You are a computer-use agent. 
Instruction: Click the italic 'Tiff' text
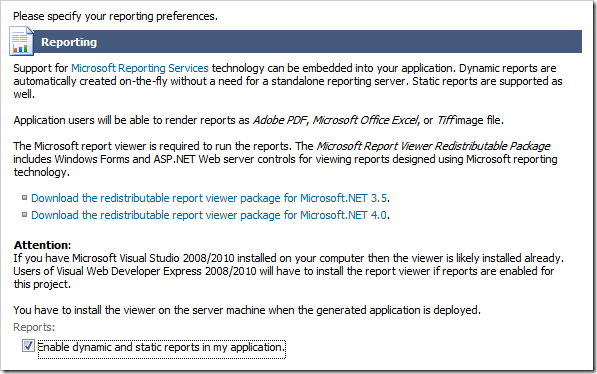point(445,120)
